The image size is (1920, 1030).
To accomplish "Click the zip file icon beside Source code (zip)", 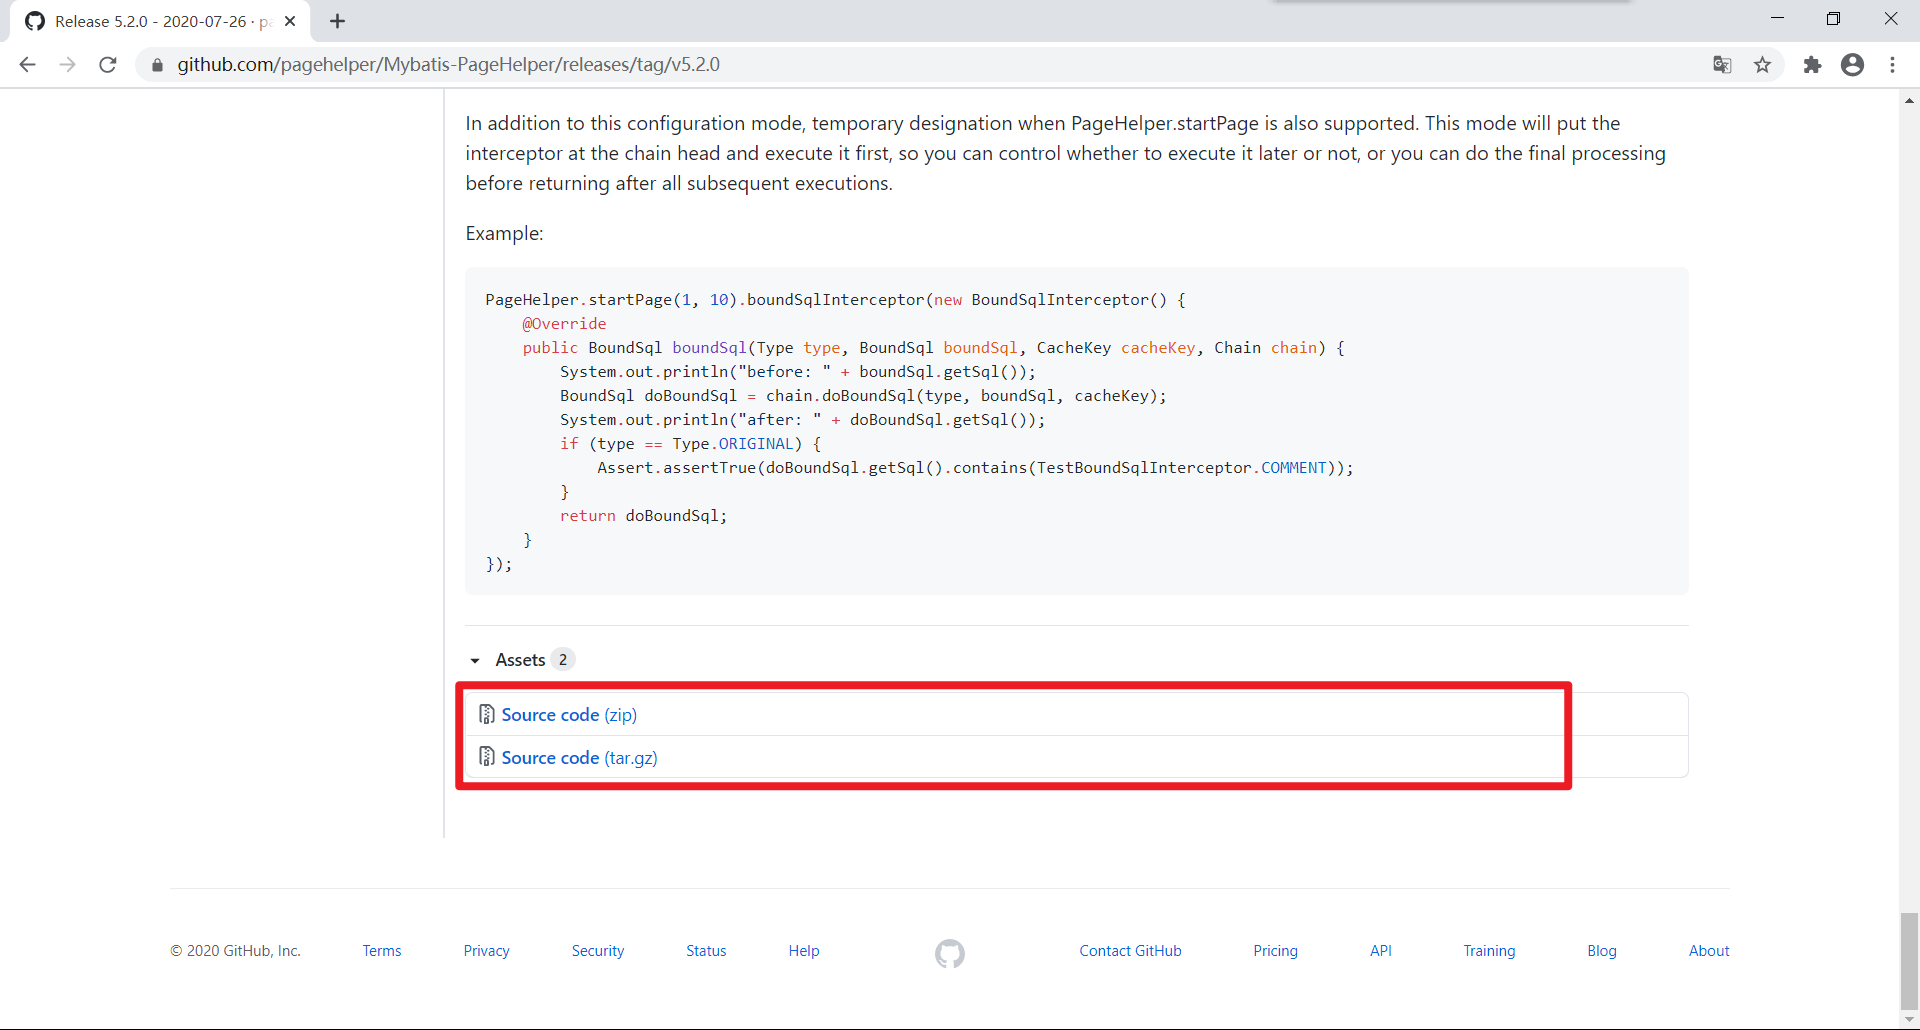I will click(x=487, y=714).
